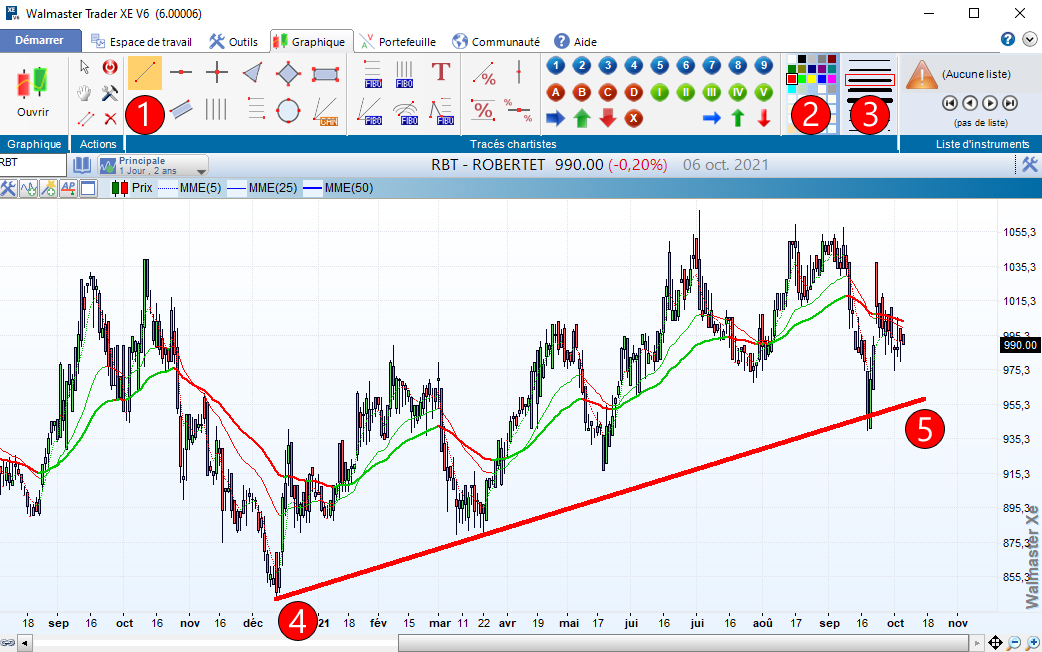Viewport: 1042px width, 652px height.
Task: Select the blue number 1 marker
Action: [556, 65]
